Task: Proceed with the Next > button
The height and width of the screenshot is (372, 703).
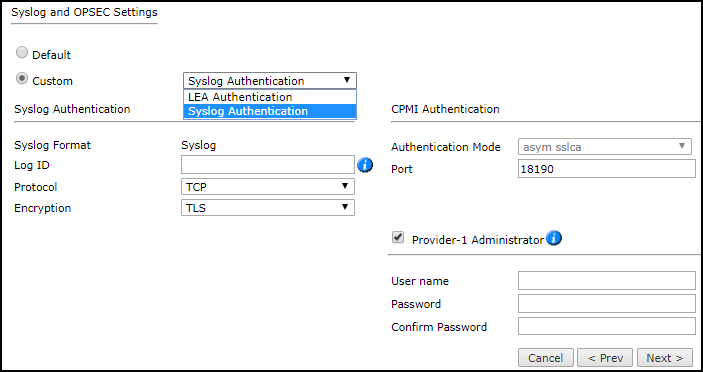Action: coord(664,358)
